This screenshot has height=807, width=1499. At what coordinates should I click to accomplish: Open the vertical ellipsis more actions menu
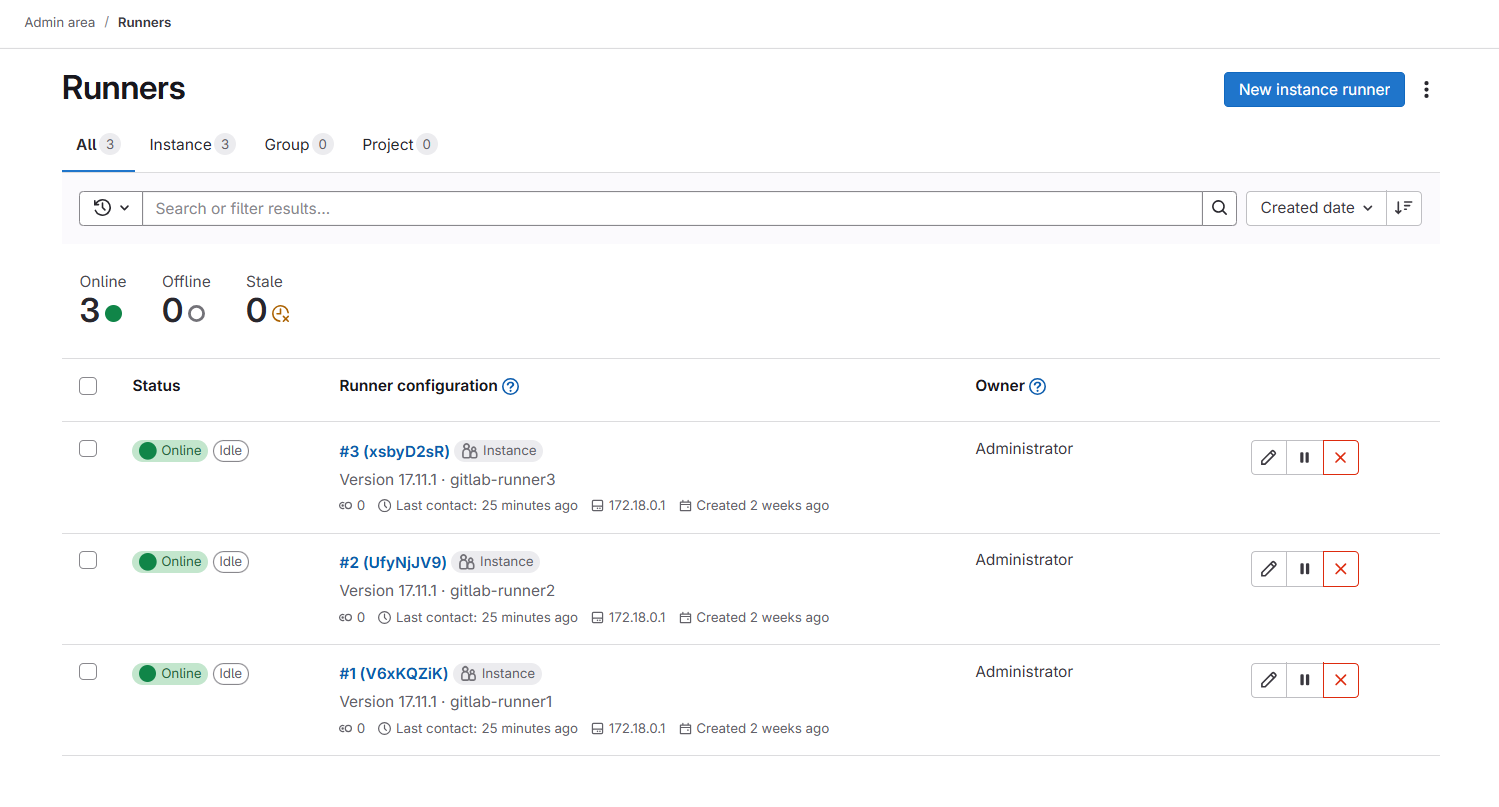point(1426,90)
